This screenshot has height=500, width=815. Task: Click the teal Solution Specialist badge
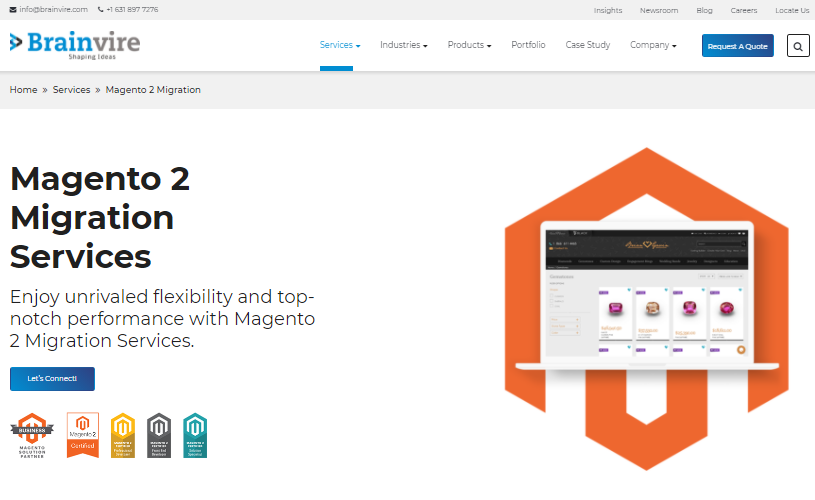(x=195, y=435)
